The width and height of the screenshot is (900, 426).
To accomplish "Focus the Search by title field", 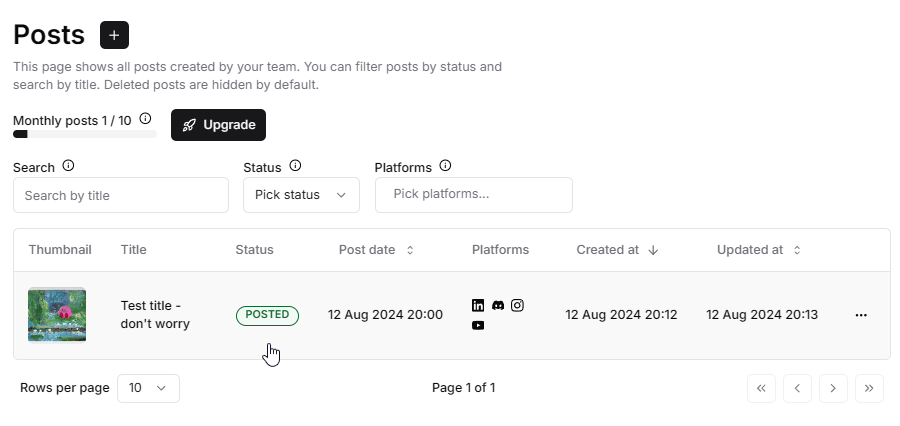I will pos(121,195).
